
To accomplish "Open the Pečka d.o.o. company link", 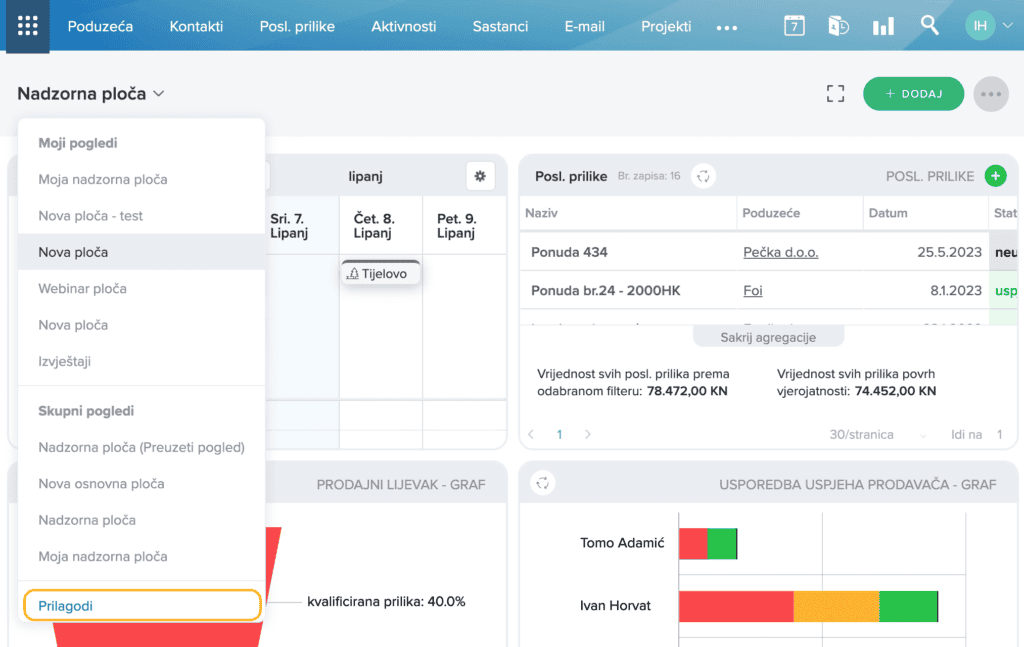I will [780, 252].
